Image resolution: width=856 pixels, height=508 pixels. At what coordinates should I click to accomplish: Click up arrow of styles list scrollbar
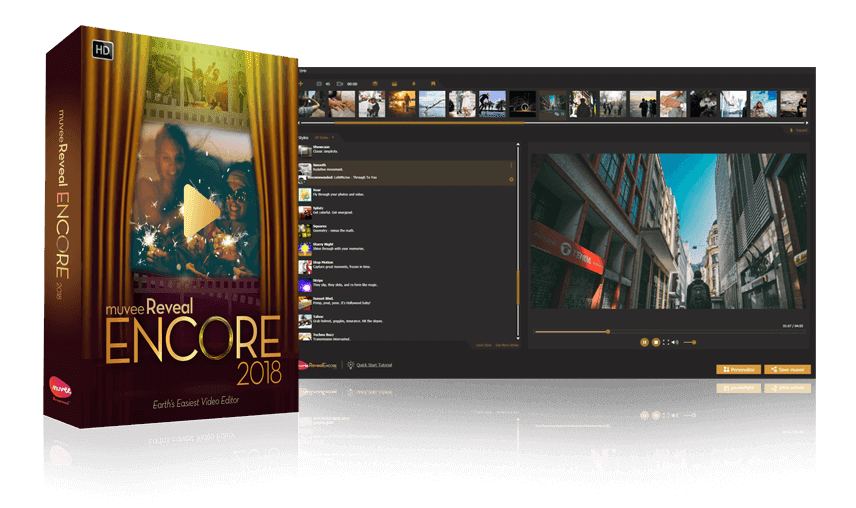coord(518,145)
